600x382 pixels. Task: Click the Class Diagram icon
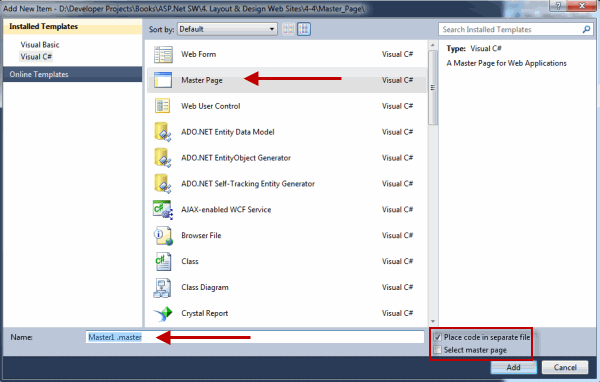click(162, 287)
